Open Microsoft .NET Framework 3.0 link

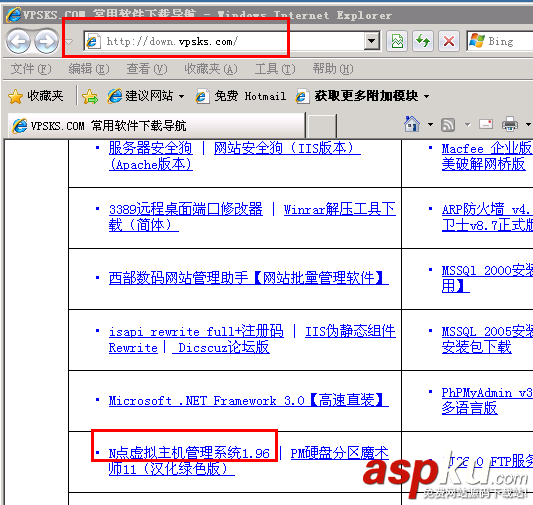click(248, 400)
